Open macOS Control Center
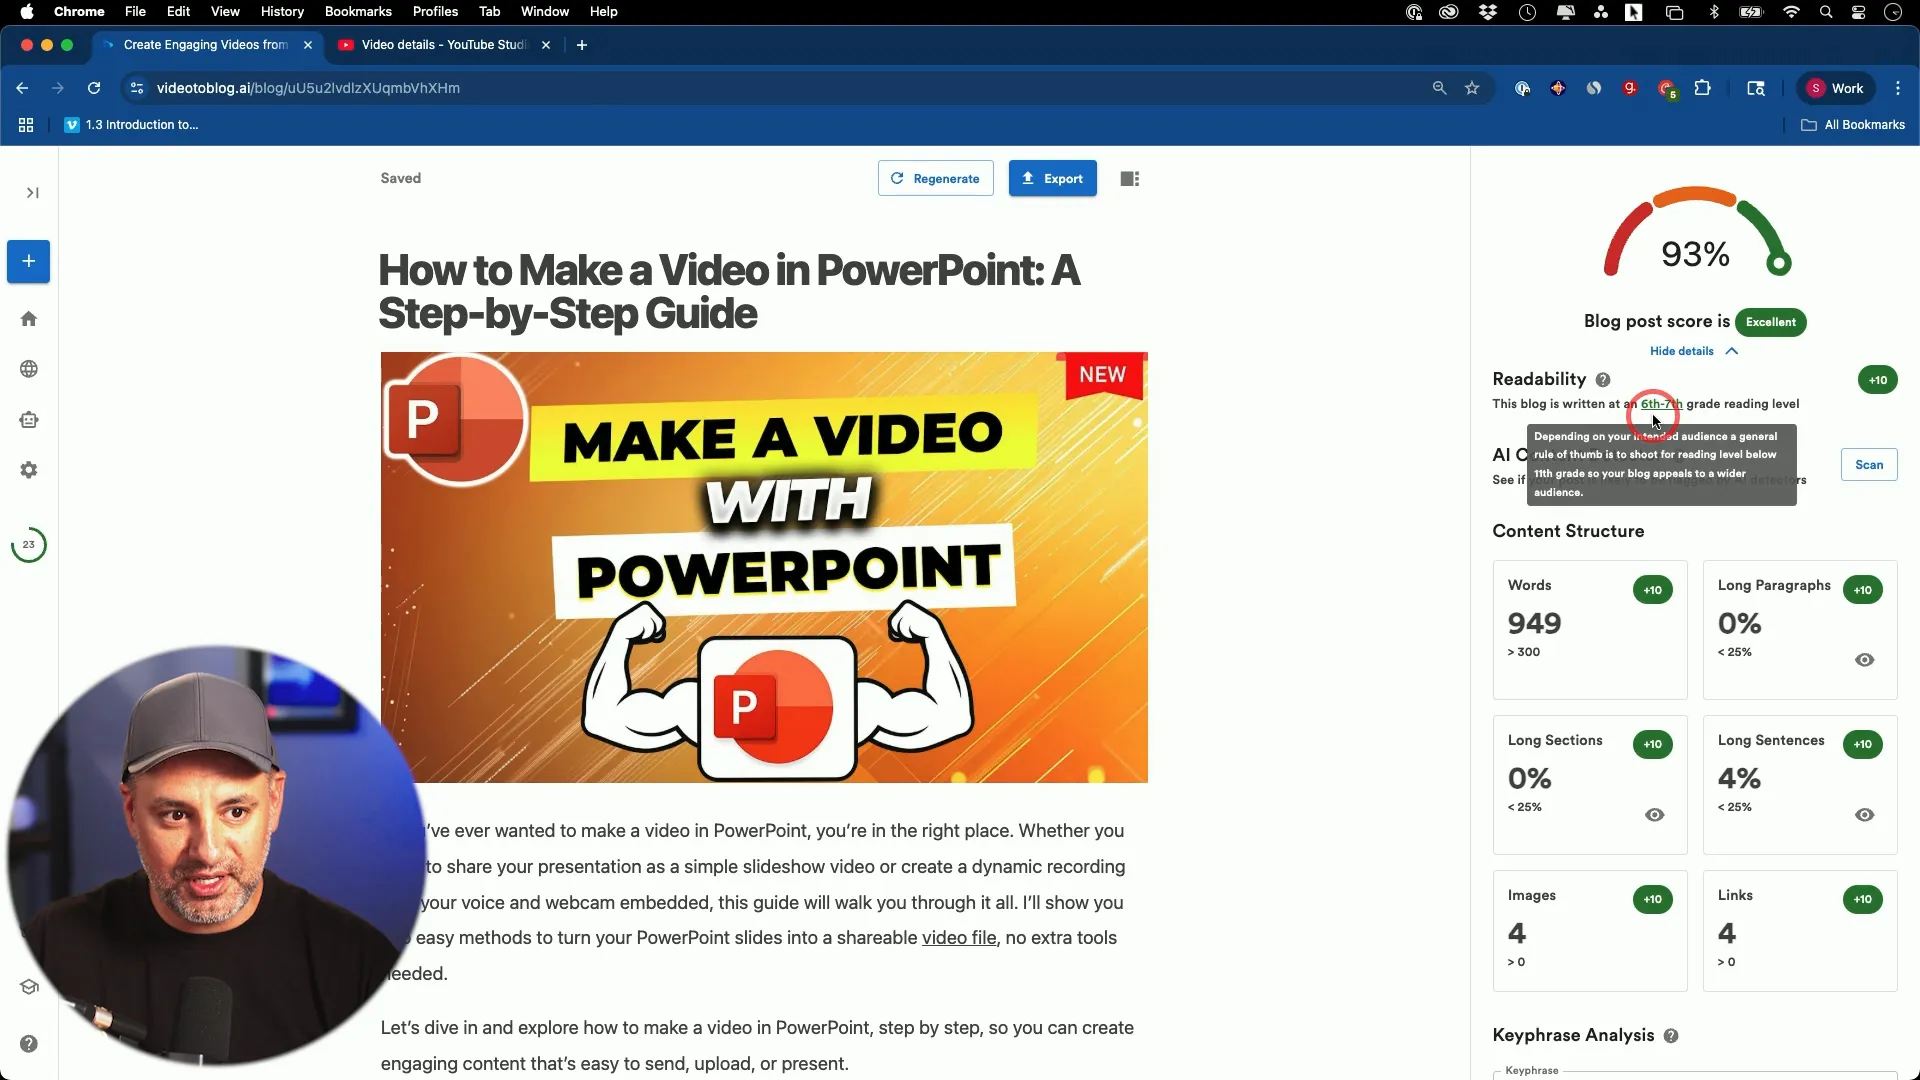This screenshot has width=1920, height=1080. [x=1859, y=12]
